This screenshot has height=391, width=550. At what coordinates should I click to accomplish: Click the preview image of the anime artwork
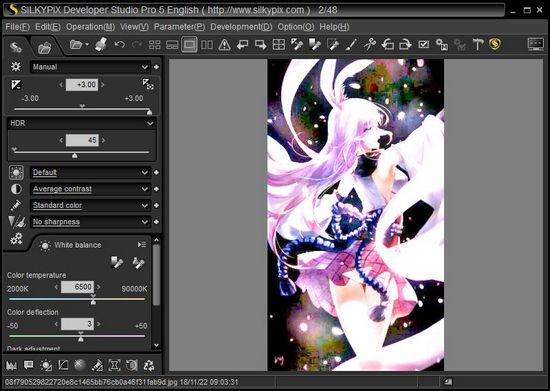pos(356,215)
